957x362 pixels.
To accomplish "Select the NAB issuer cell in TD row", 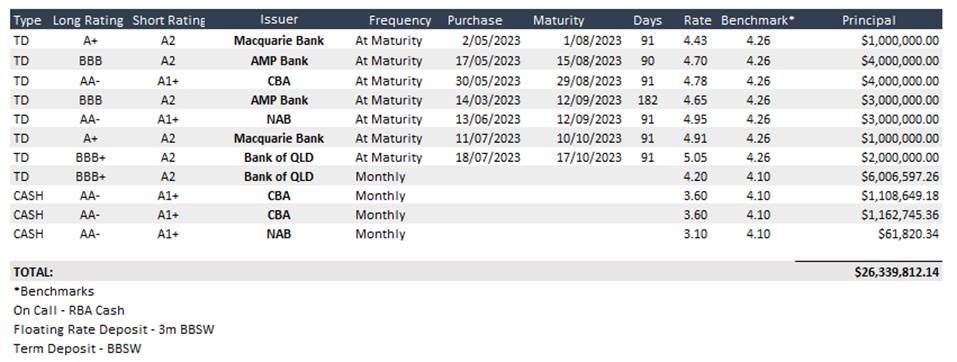I will (279, 119).
